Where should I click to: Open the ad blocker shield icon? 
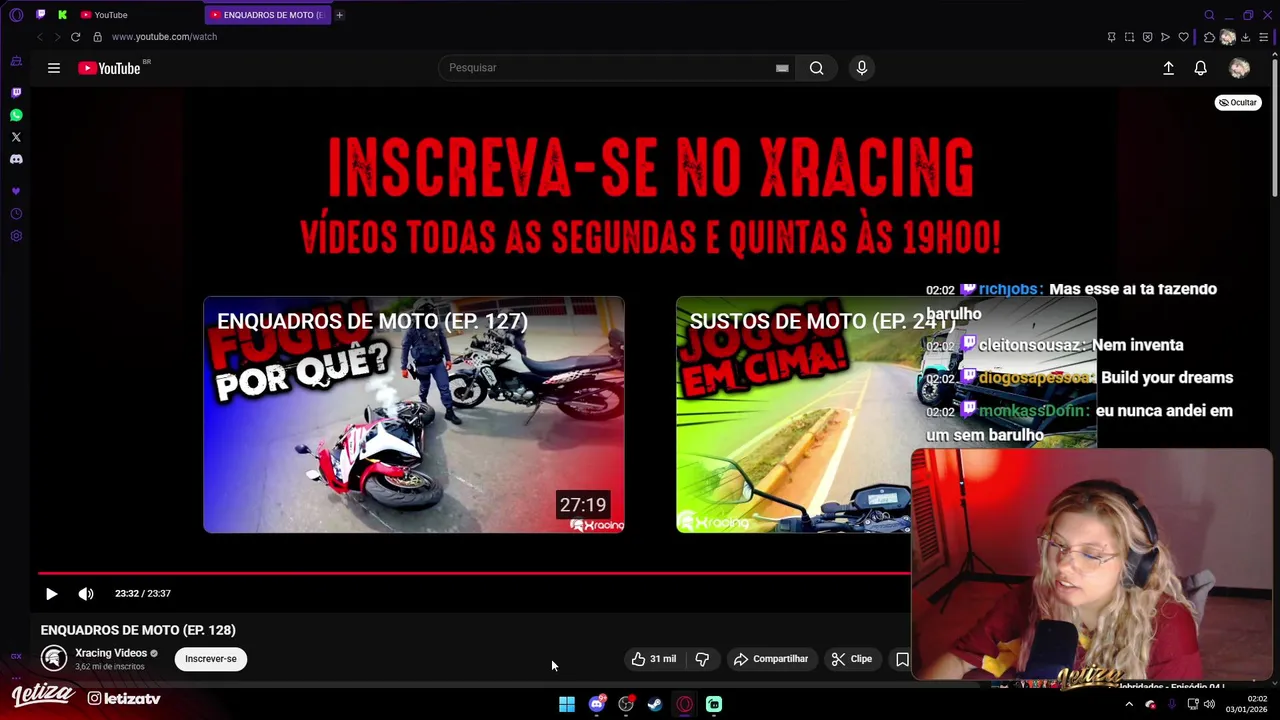[x=1147, y=37]
